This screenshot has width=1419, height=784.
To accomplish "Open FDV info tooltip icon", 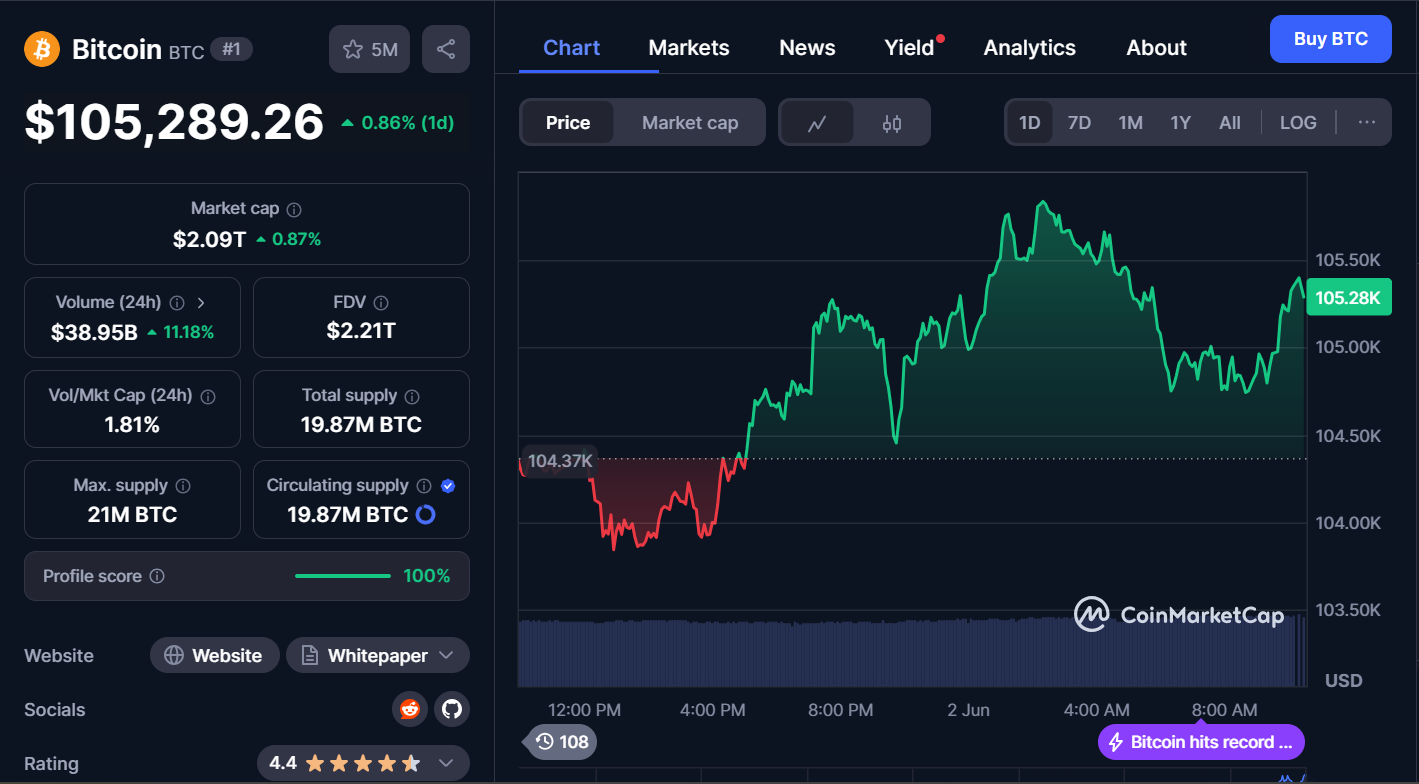I will pyautogui.click(x=381, y=303).
